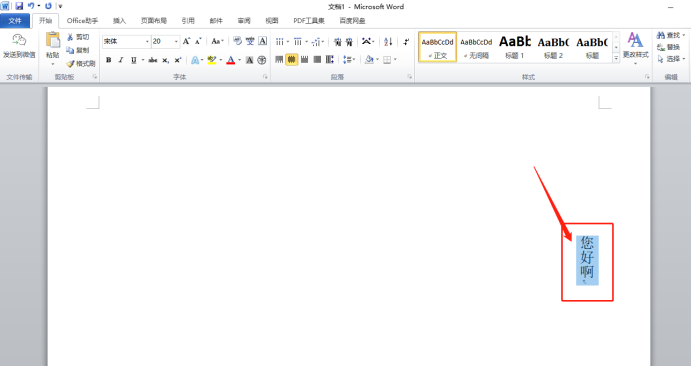Open the font name dropdown (宋体)

coord(147,41)
